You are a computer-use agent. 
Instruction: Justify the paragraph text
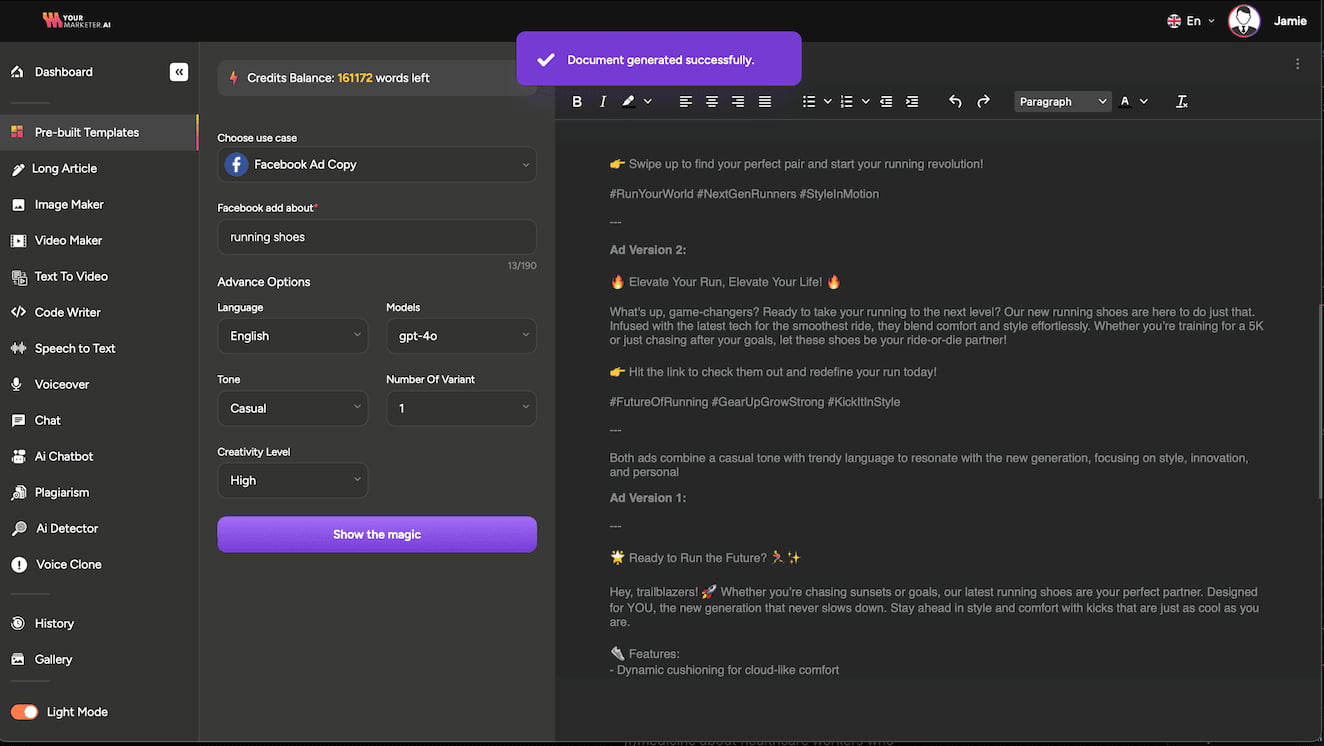click(765, 101)
